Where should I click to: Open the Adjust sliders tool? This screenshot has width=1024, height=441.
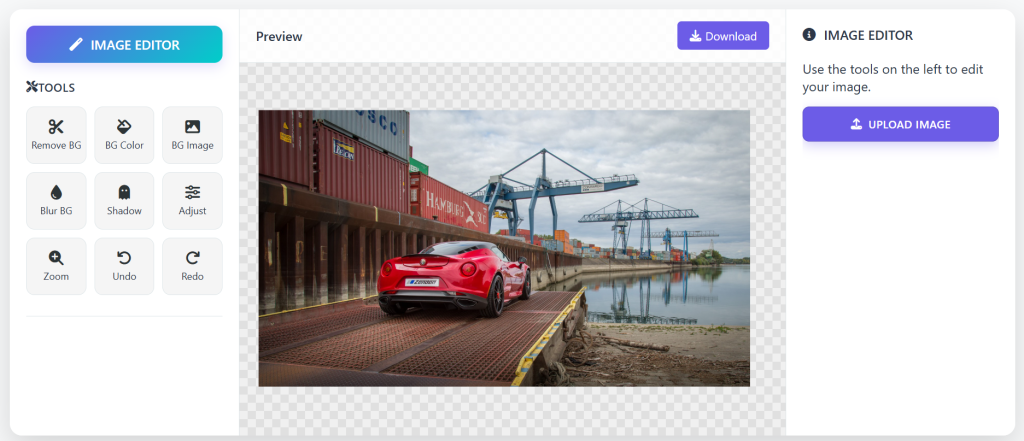192,200
